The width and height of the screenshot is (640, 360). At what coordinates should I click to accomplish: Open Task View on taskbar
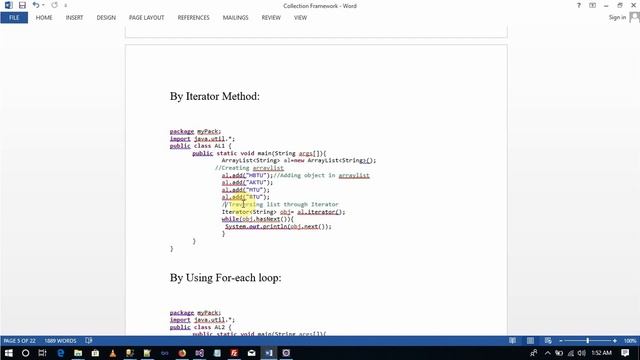42,353
